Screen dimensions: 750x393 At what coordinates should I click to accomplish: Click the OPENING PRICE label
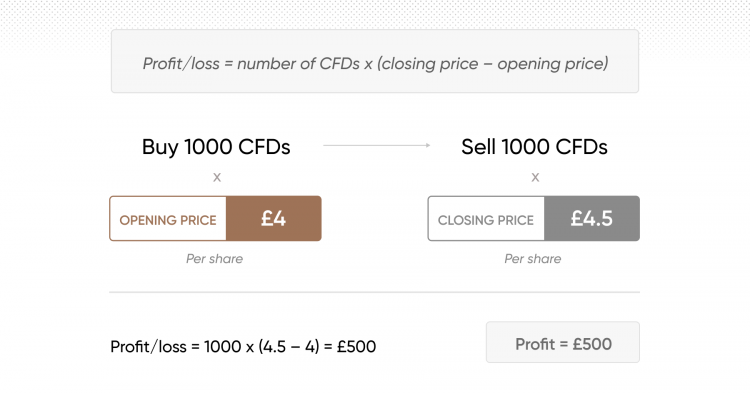click(168, 220)
